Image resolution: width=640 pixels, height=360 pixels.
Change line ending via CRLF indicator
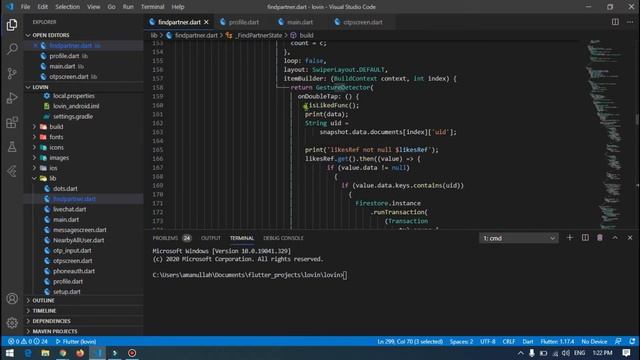(x=509, y=341)
